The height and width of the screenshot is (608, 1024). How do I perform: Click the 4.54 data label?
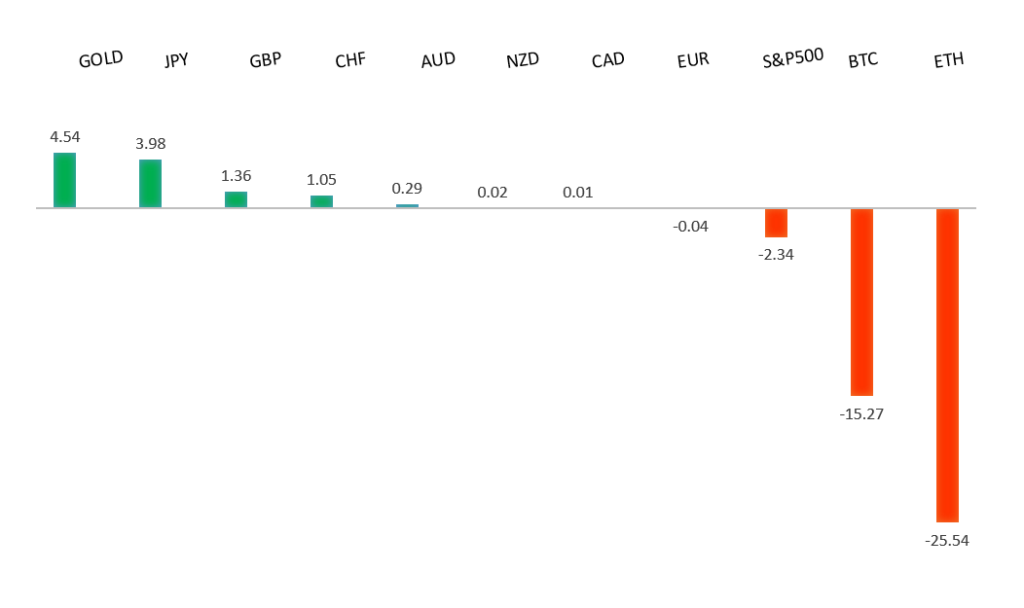pyautogui.click(x=65, y=136)
